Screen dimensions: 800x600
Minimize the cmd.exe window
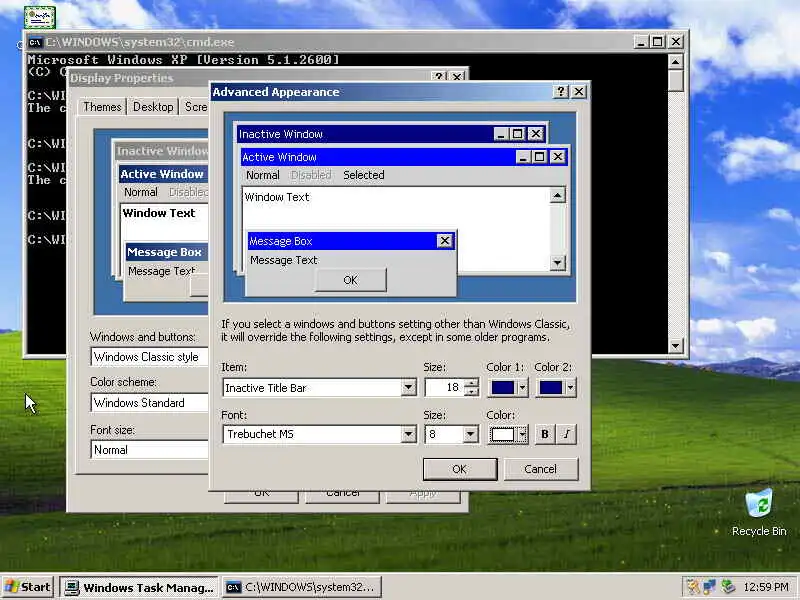coord(641,41)
